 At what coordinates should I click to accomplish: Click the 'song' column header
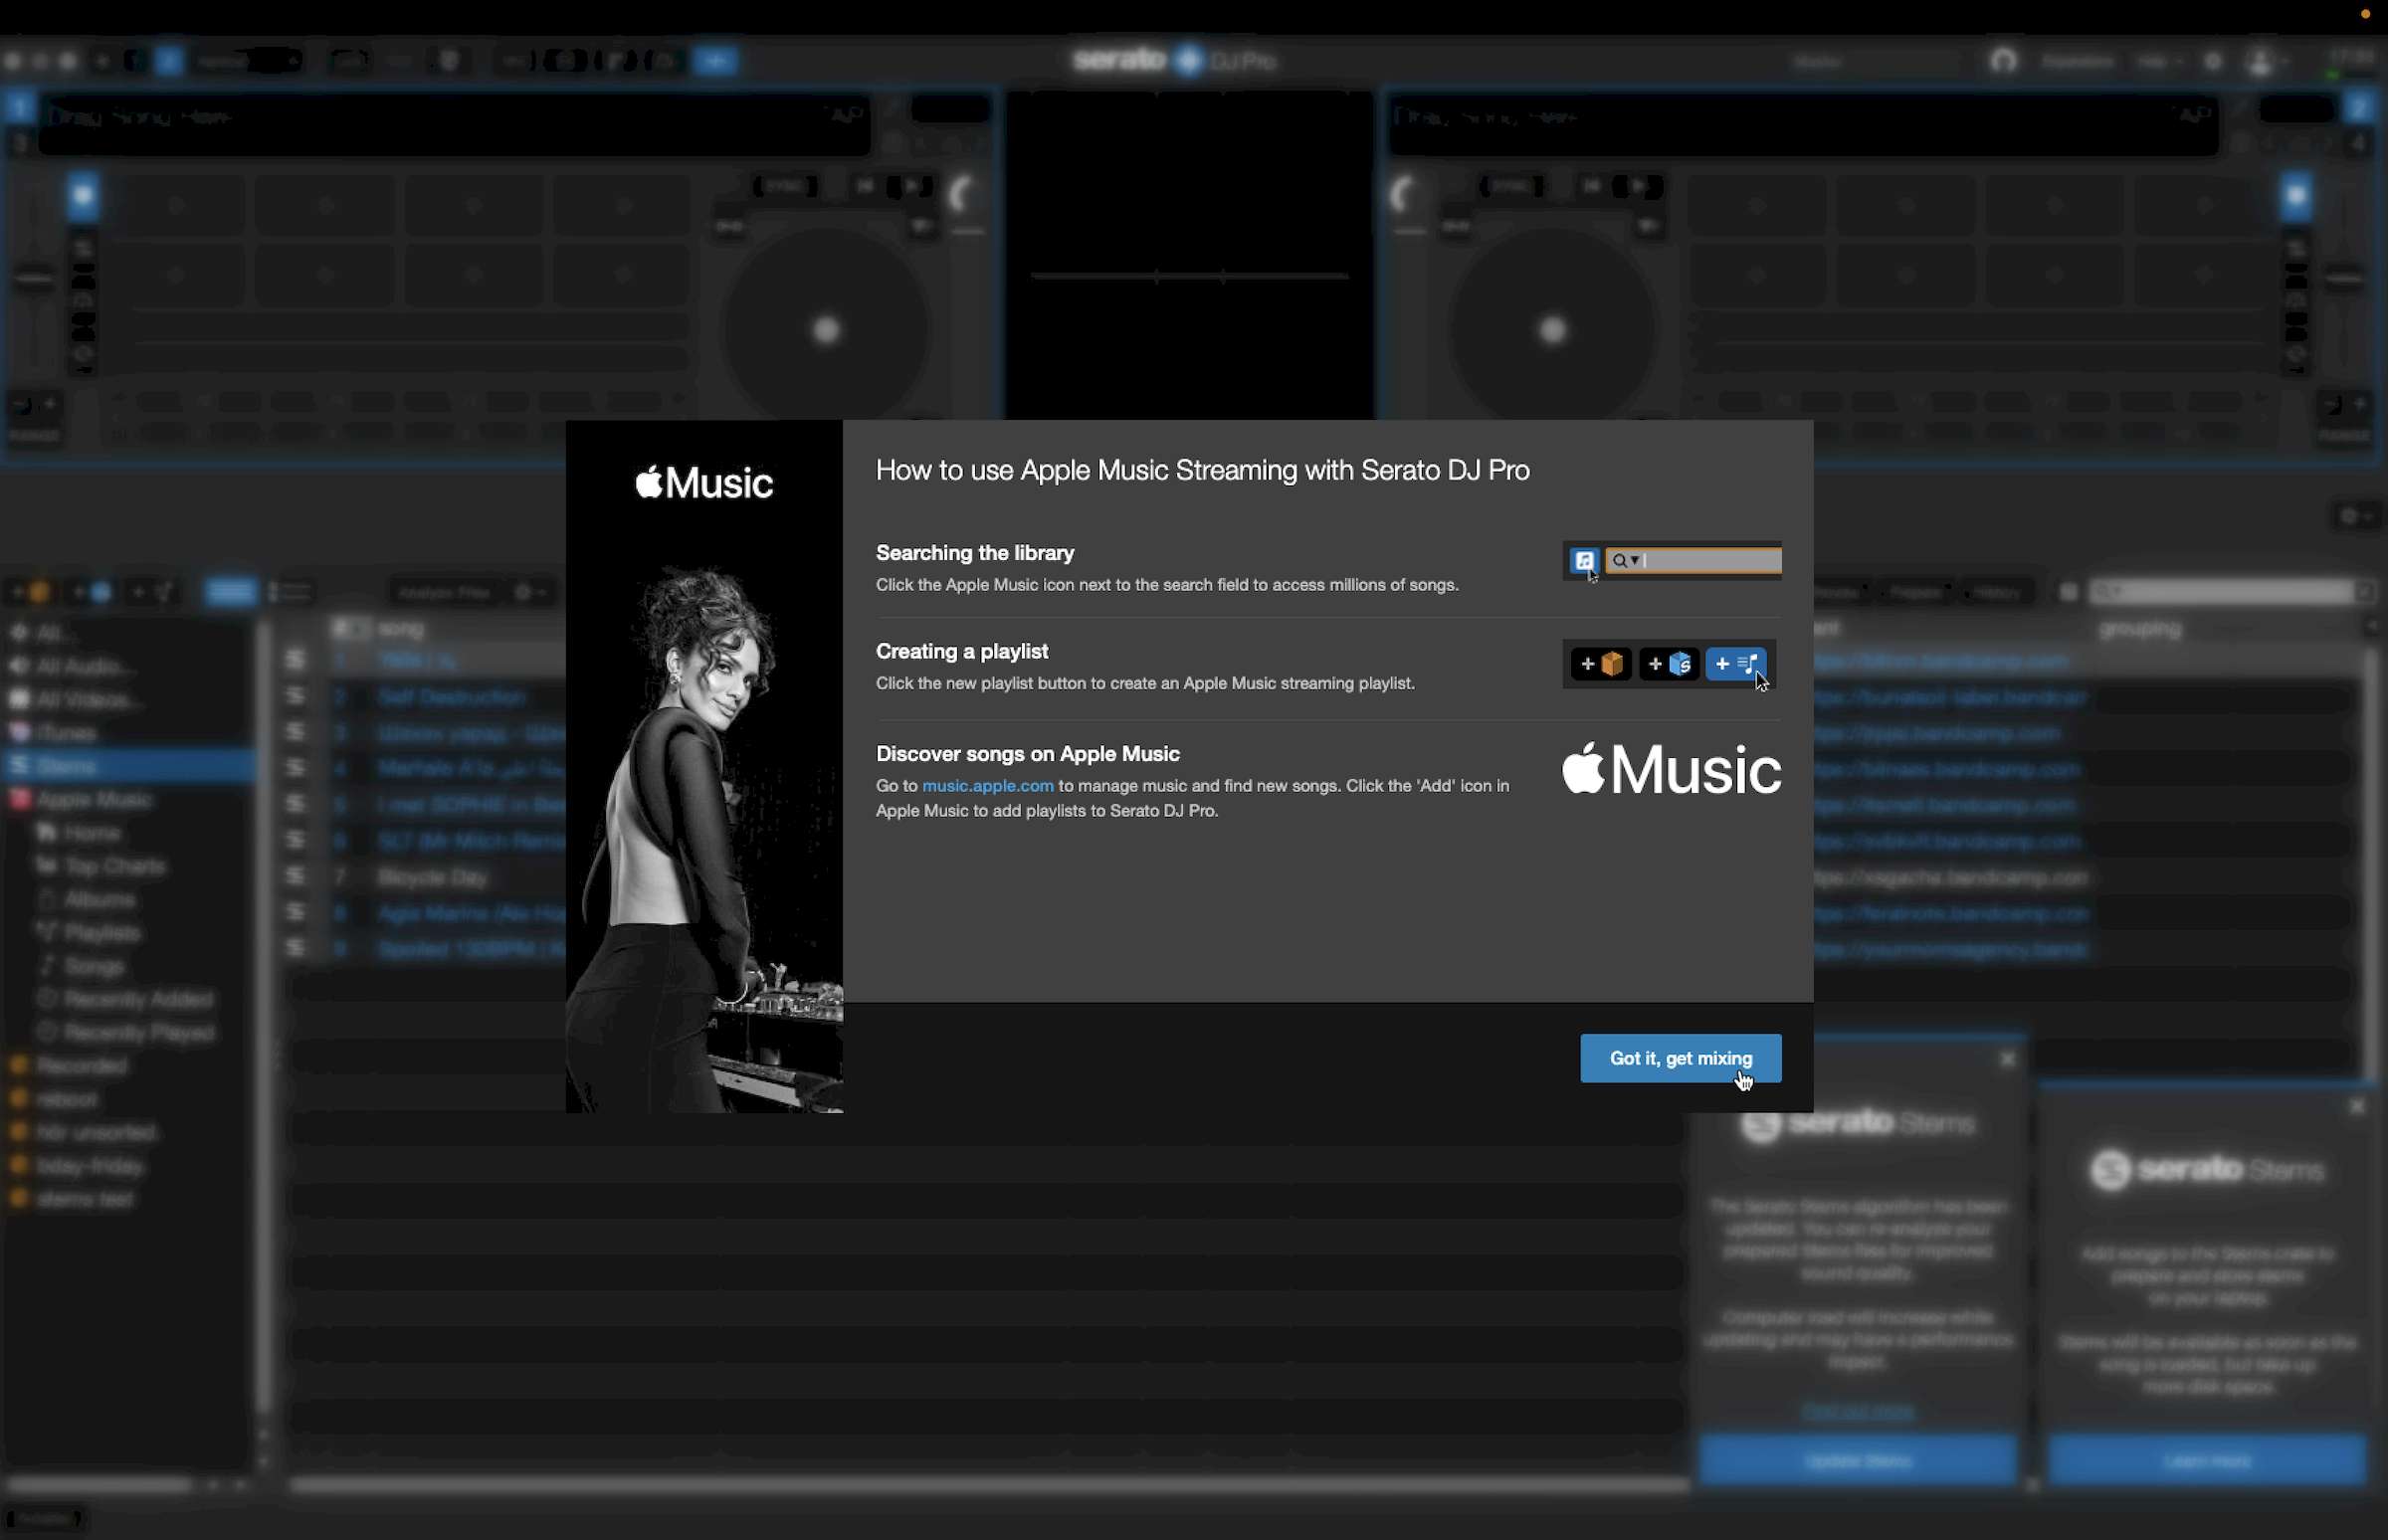pyautogui.click(x=400, y=628)
